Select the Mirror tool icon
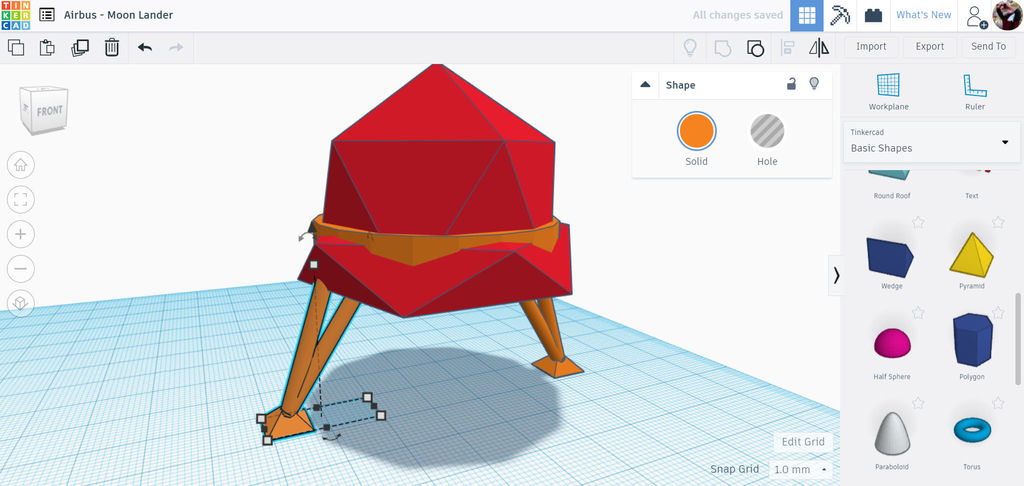The image size is (1024, 486). tap(818, 47)
